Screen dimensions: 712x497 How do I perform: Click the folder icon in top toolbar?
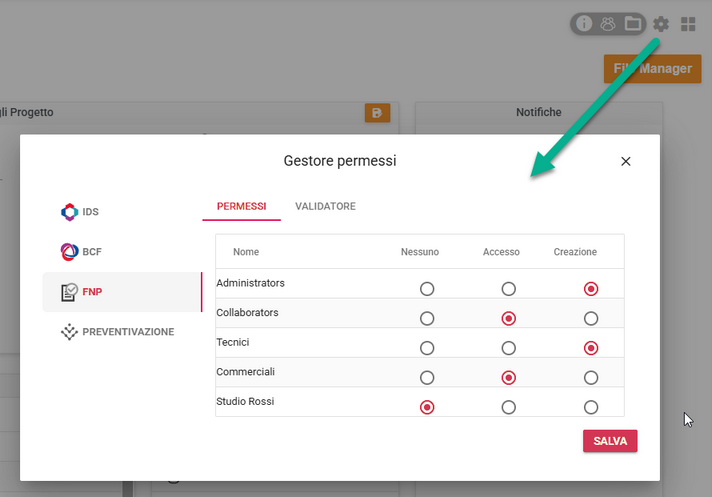[632, 24]
